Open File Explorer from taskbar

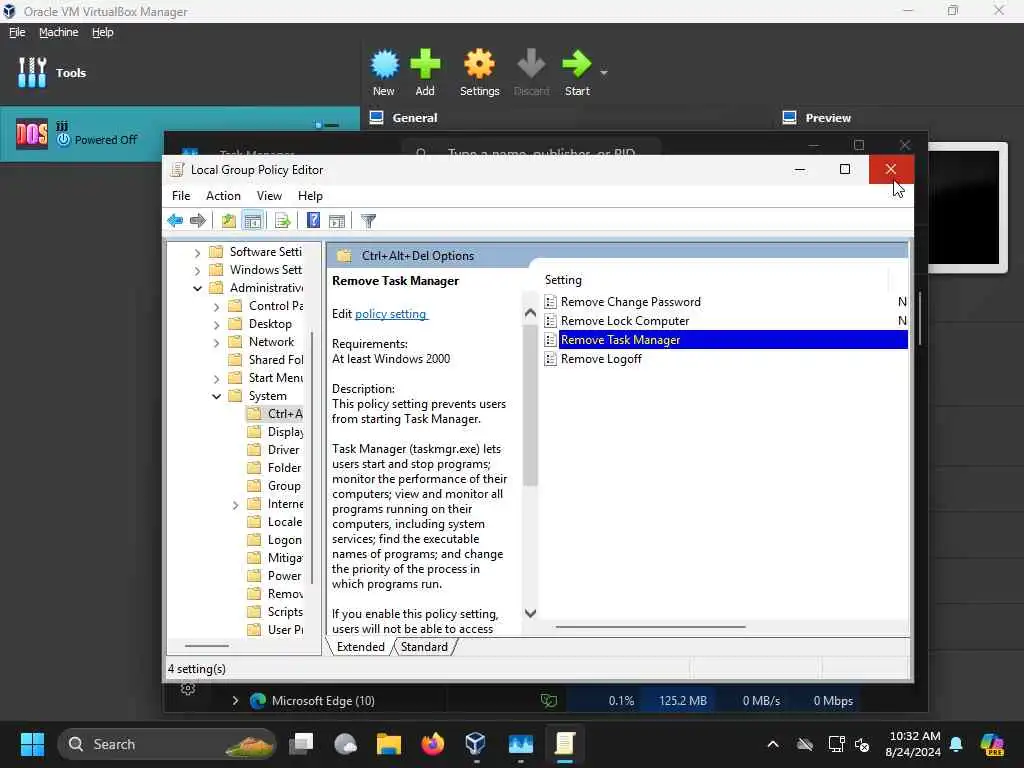389,744
